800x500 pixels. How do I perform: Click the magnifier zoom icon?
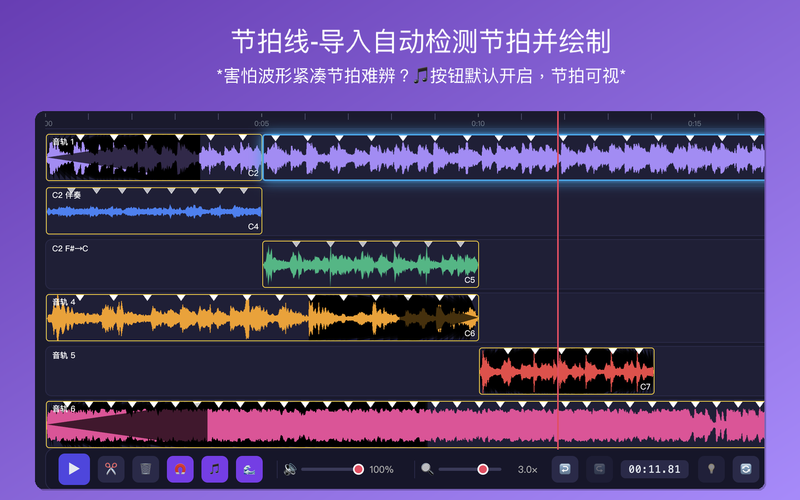(x=427, y=469)
